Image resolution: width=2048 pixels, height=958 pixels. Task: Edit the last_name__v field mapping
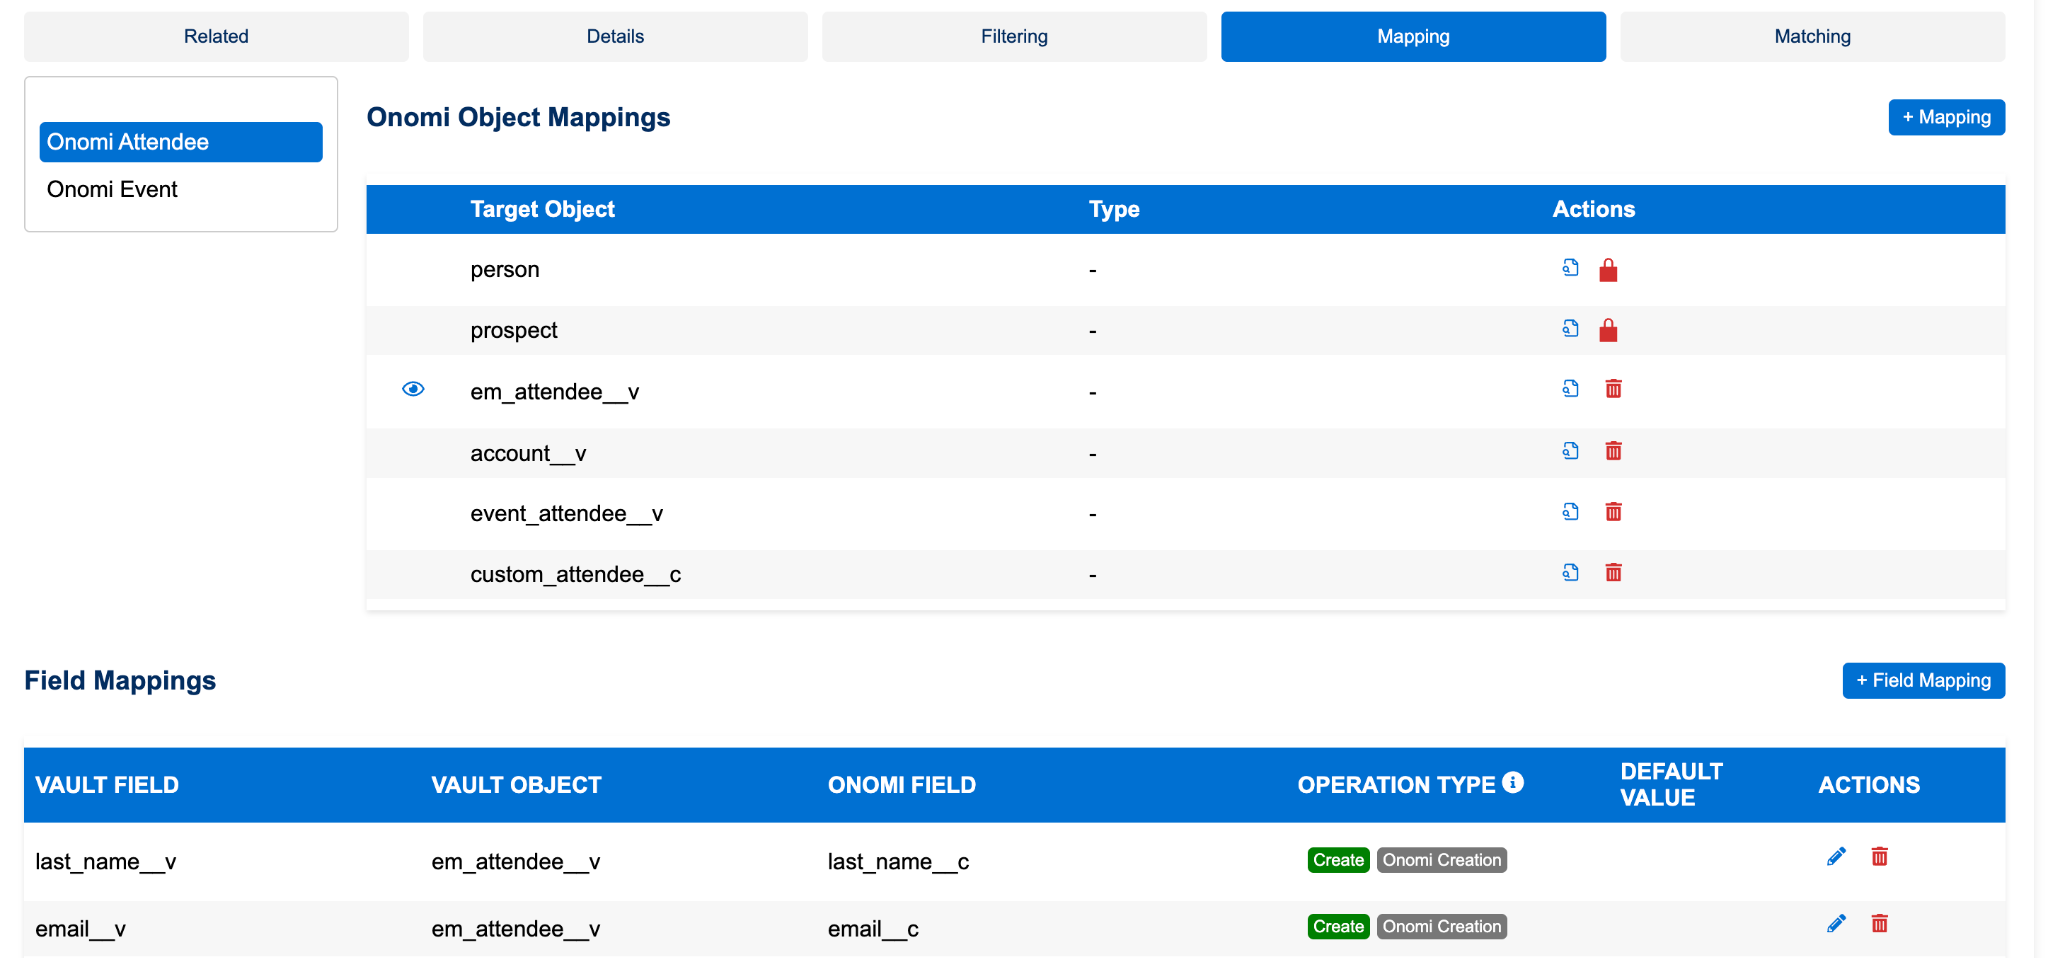(1836, 857)
